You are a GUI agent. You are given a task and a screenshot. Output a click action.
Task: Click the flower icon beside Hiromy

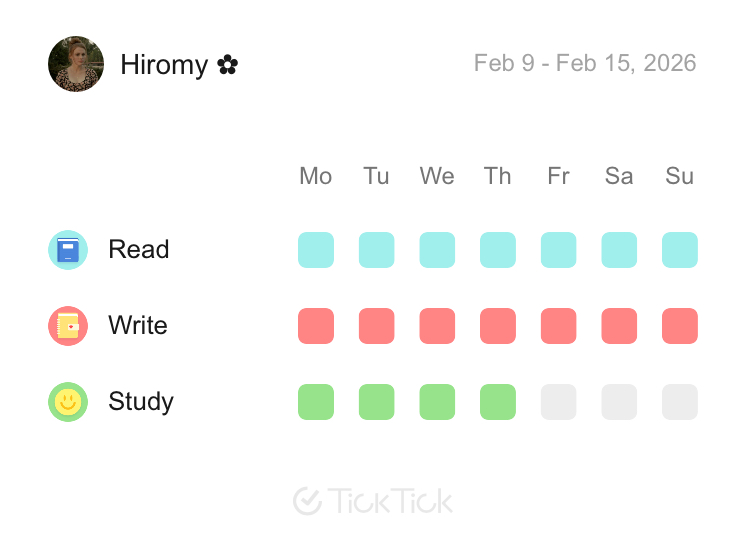pyautogui.click(x=228, y=66)
